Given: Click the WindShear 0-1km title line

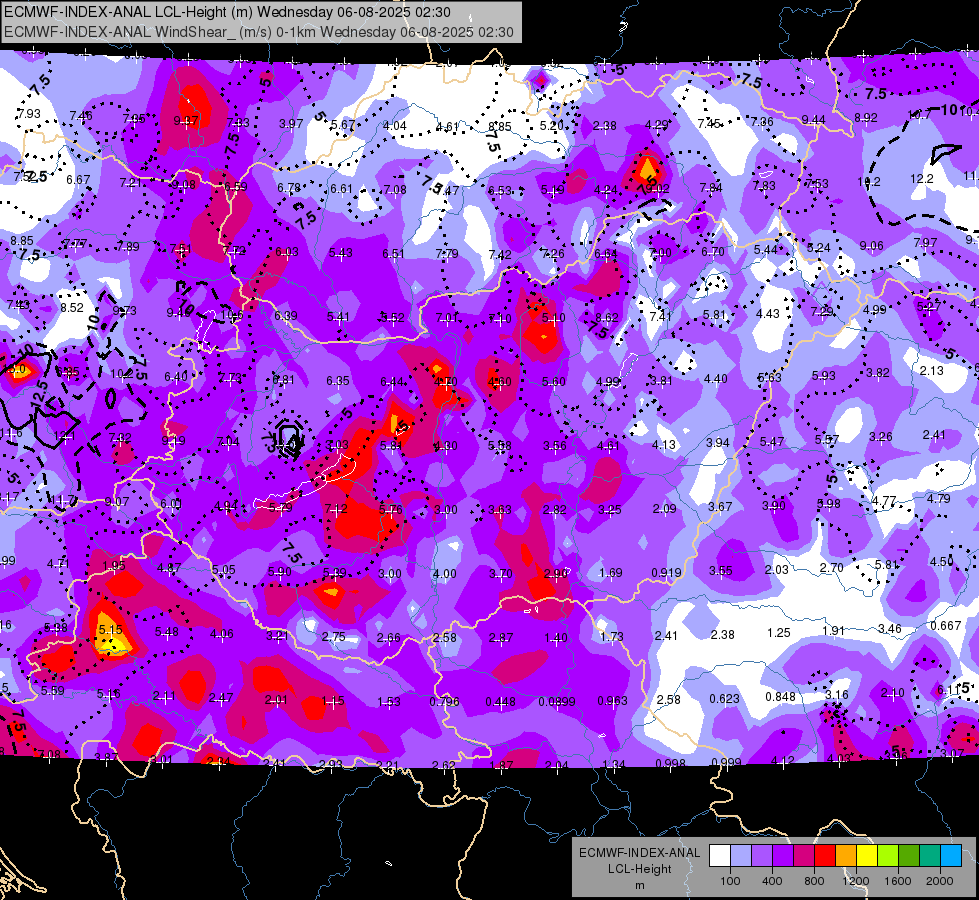Looking at the screenshot, I should pyautogui.click(x=258, y=32).
